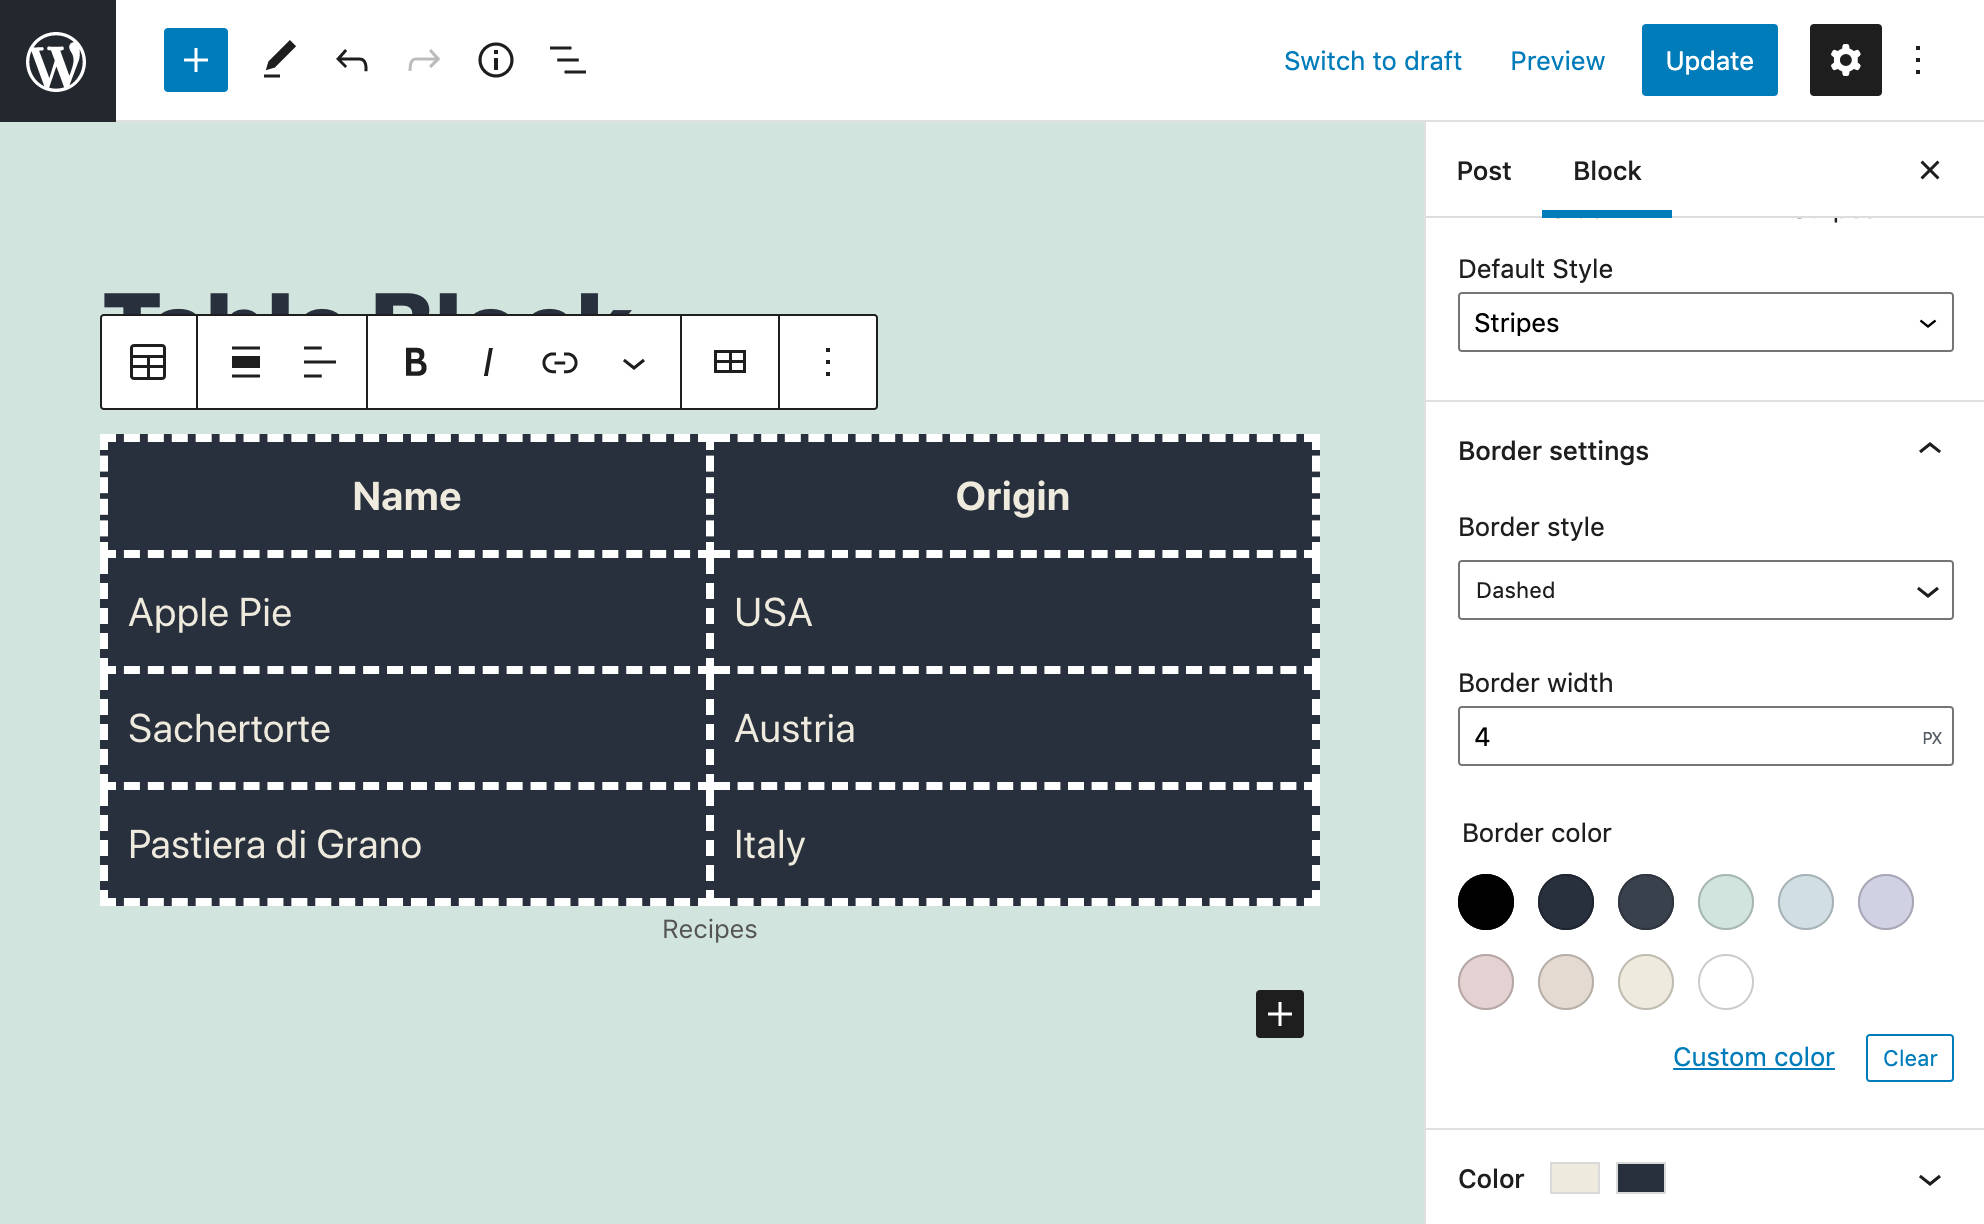Screen dimensions: 1984x1224
Task: Expand the Color settings section
Action: pyautogui.click(x=1930, y=1176)
